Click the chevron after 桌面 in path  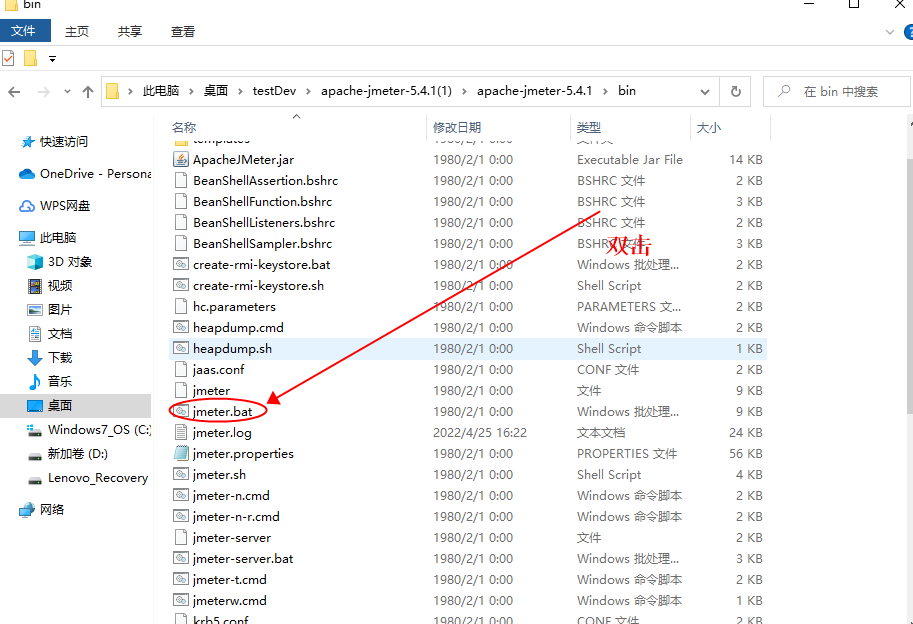[x=240, y=91]
